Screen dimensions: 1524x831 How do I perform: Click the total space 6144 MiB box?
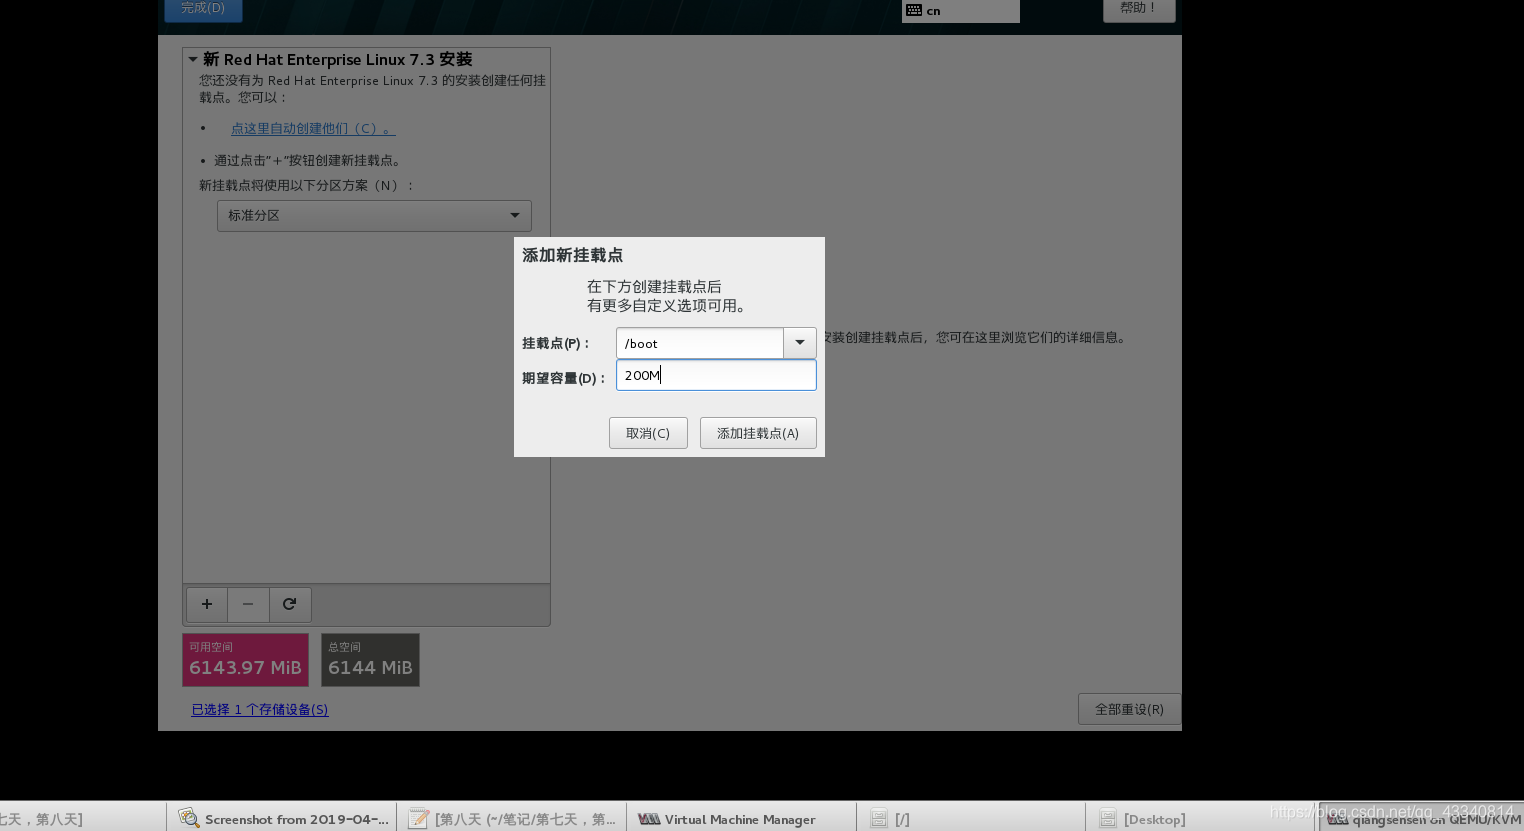click(370, 660)
